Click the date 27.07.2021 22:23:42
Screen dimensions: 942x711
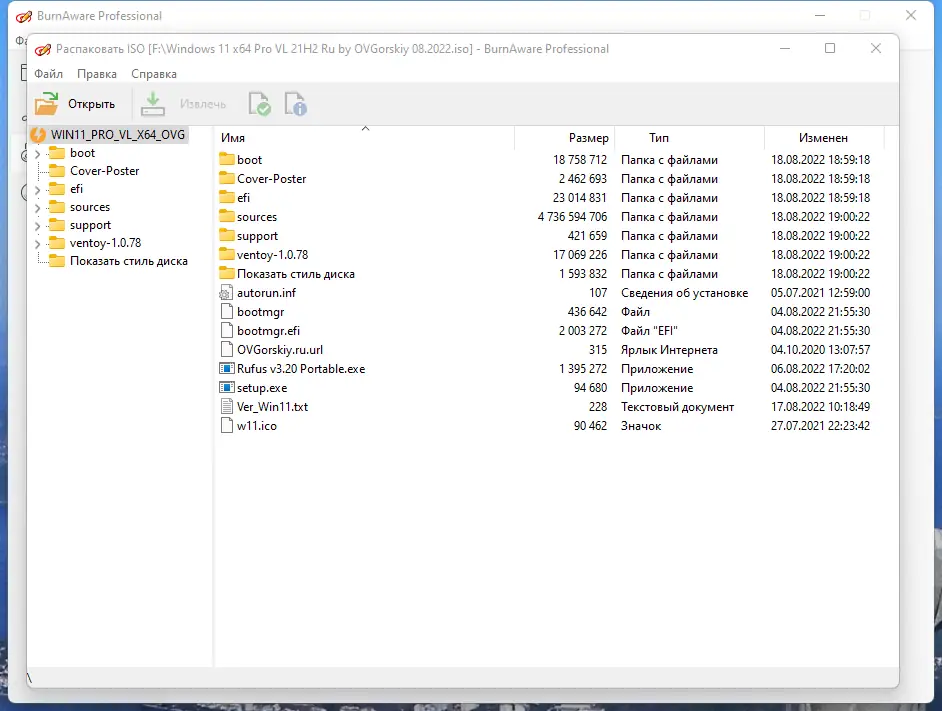[820, 426]
